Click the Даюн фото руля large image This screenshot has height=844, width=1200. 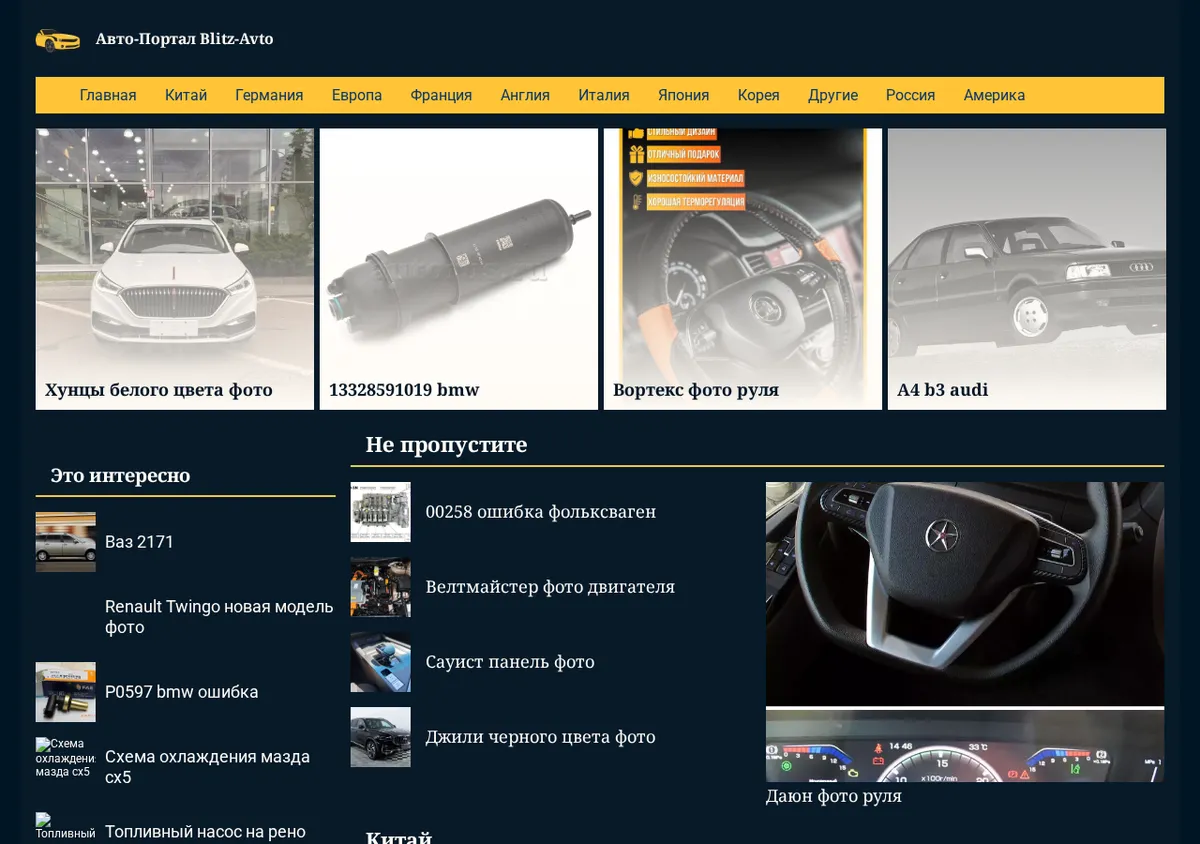(965, 632)
